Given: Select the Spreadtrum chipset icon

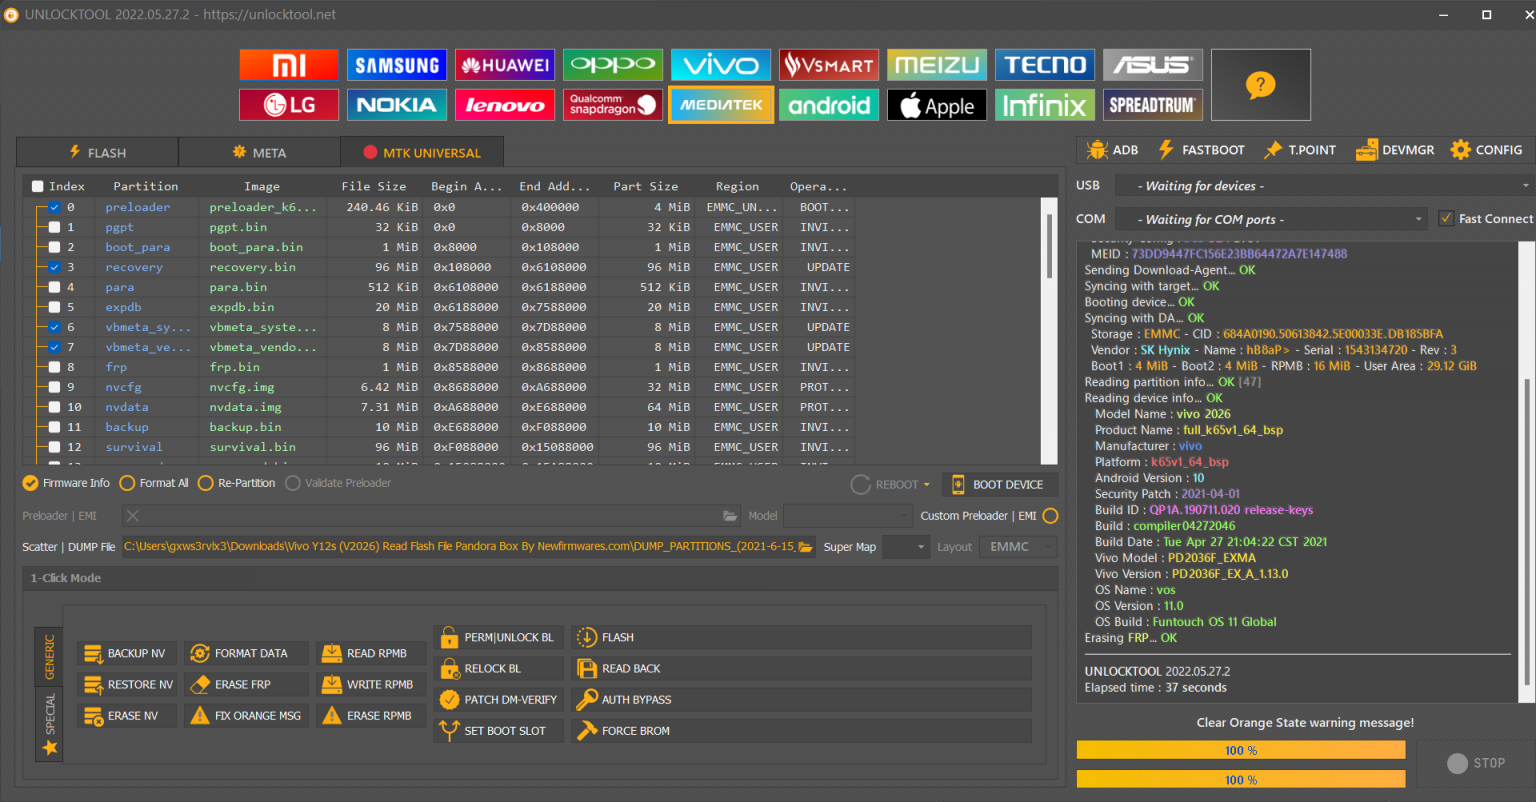Looking at the screenshot, I should pyautogui.click(x=1153, y=105).
